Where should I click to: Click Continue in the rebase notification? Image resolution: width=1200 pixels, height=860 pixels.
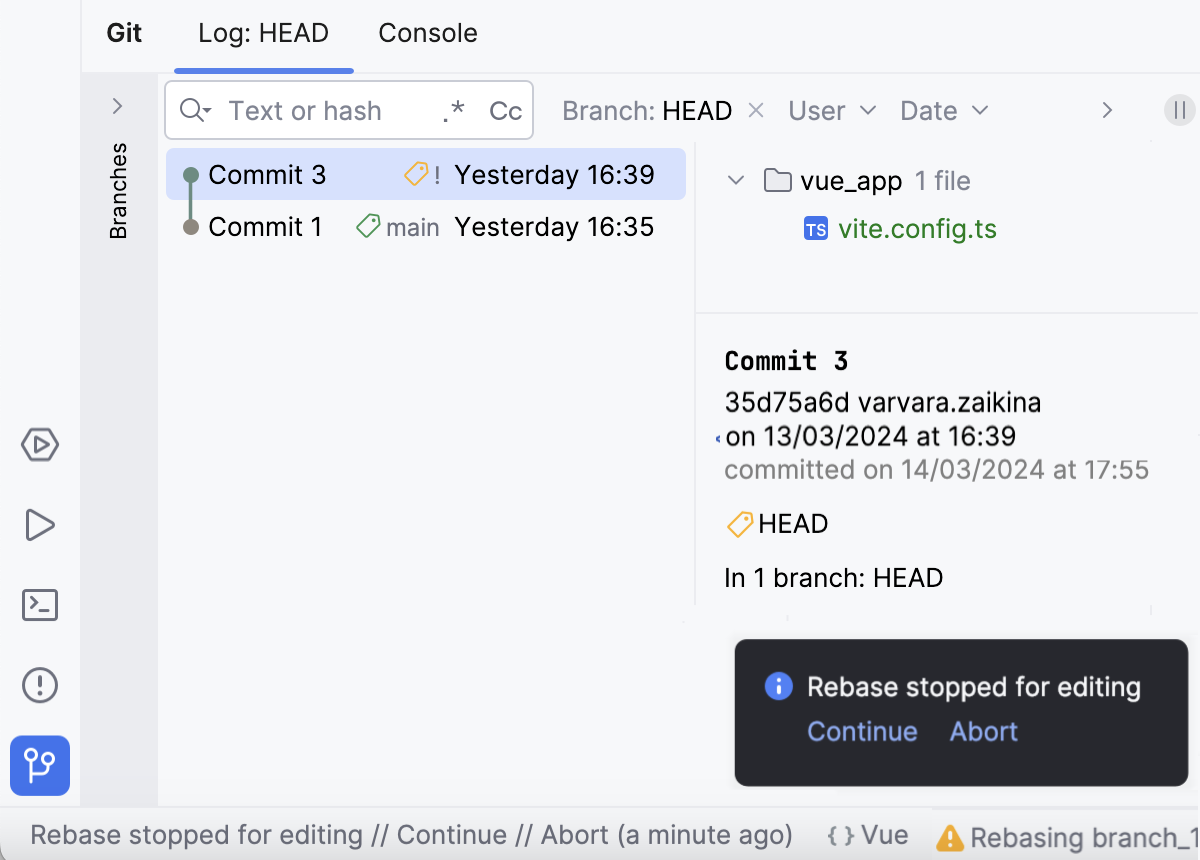tap(862, 731)
